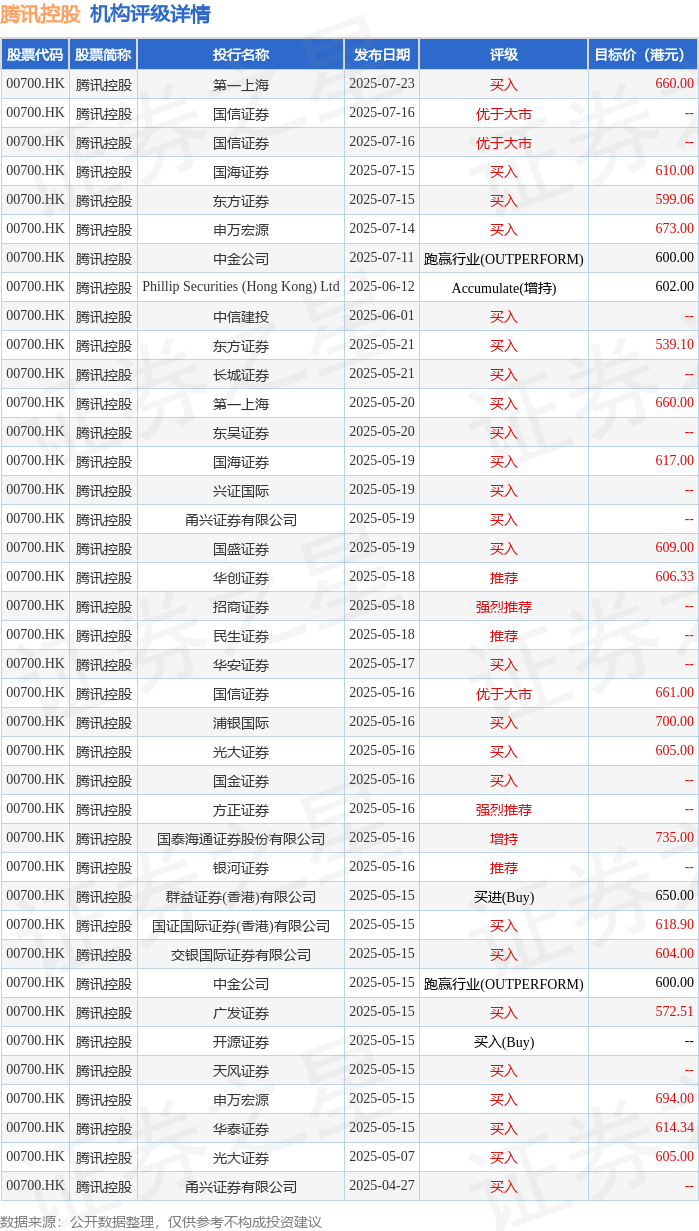The width and height of the screenshot is (699, 1231).
Task: Click the 腾讯控股 title link at top
Action: (x=41, y=14)
